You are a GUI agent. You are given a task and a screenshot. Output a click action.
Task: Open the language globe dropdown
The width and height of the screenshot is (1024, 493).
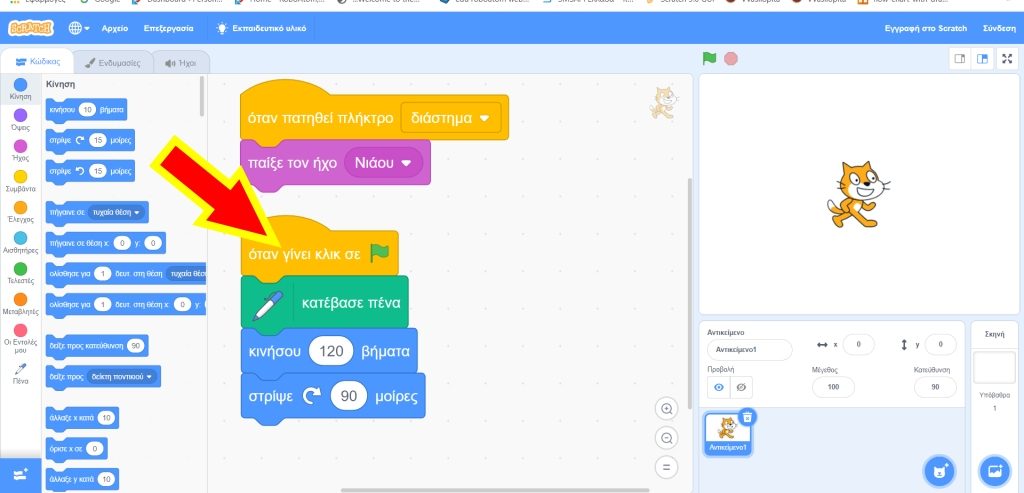point(80,28)
